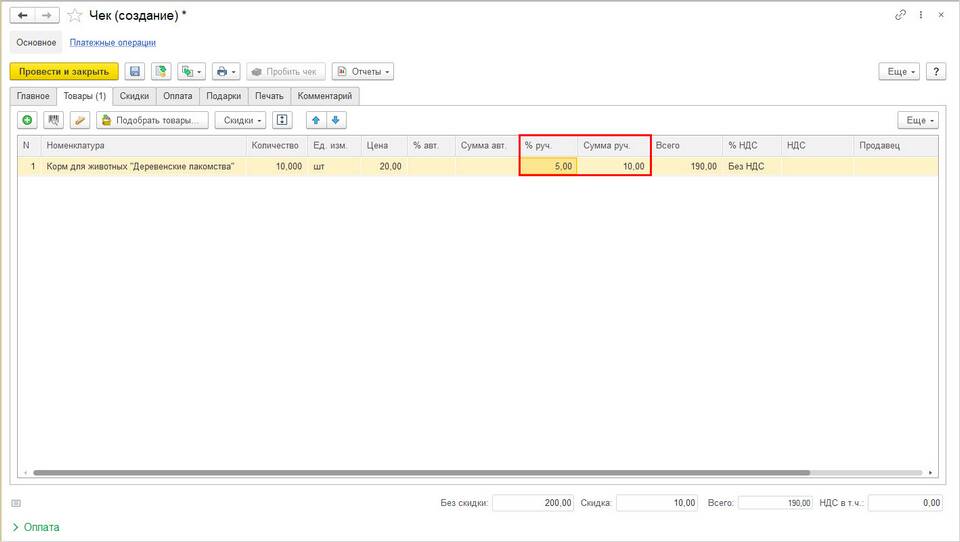Click the horizontal table scrollbar

click(x=421, y=473)
